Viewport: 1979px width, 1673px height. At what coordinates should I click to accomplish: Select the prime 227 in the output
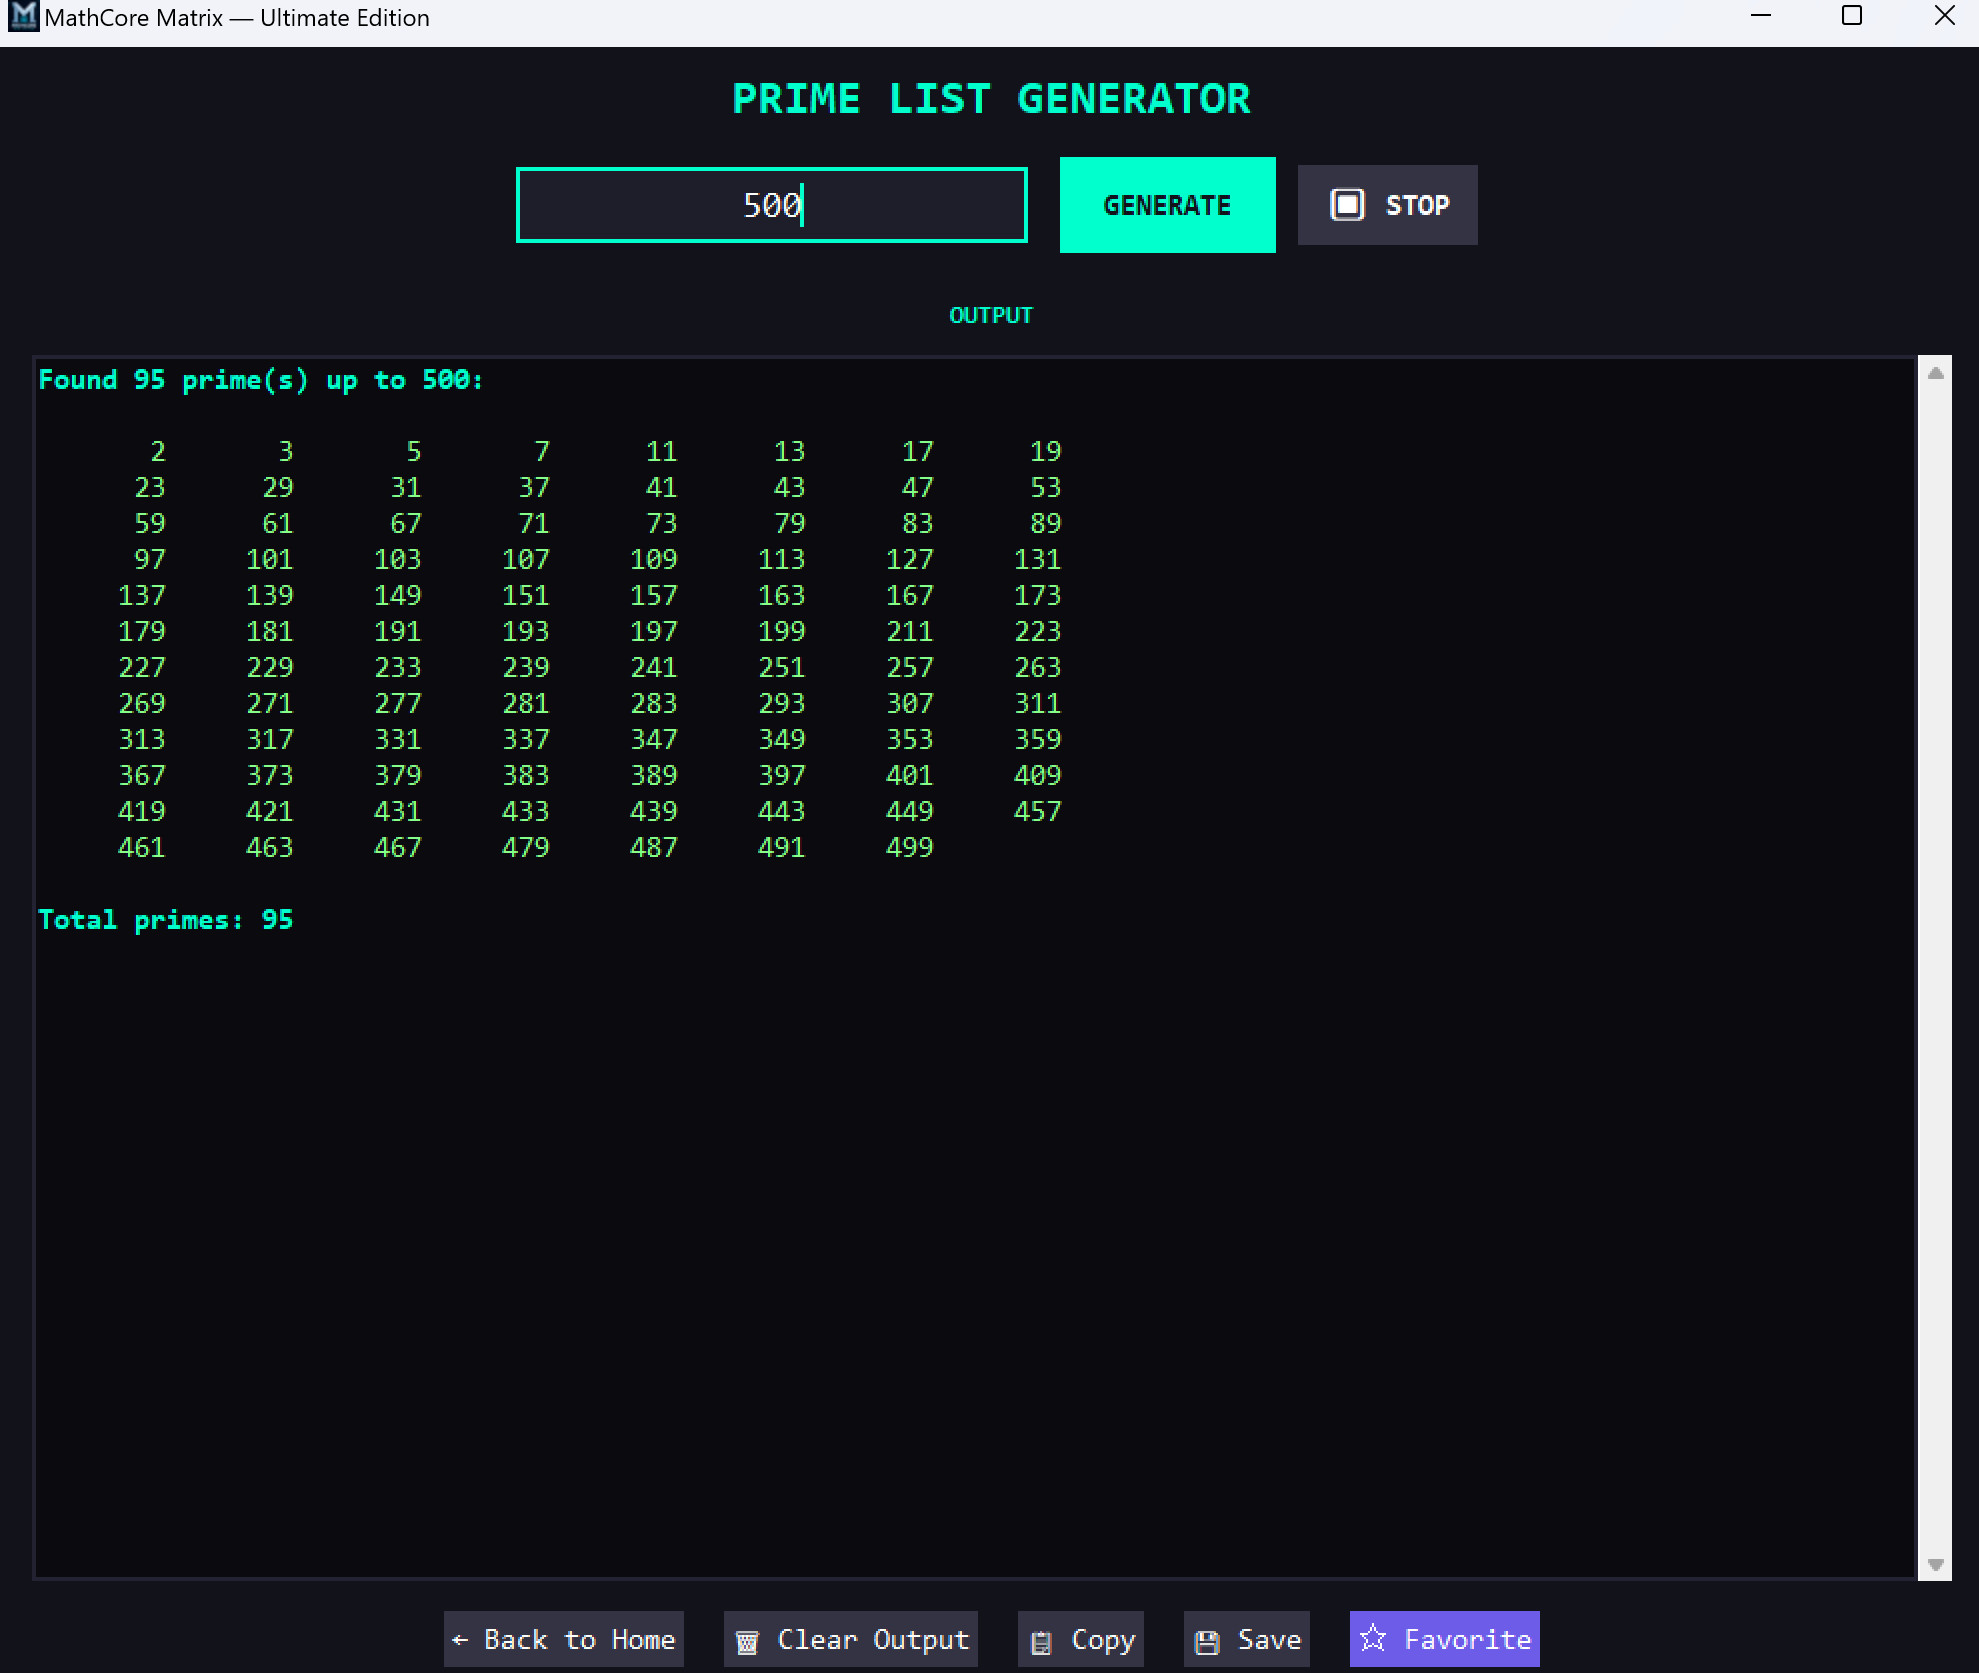tap(141, 668)
